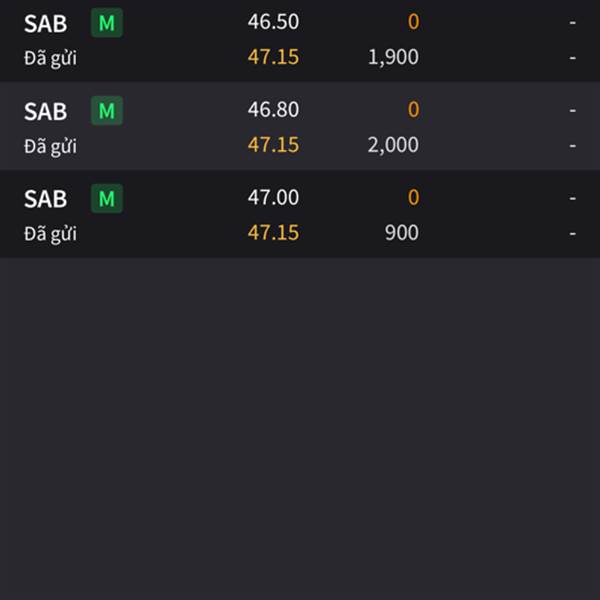
Task: Click the M badge on the 46.80 order
Action: pos(107,111)
